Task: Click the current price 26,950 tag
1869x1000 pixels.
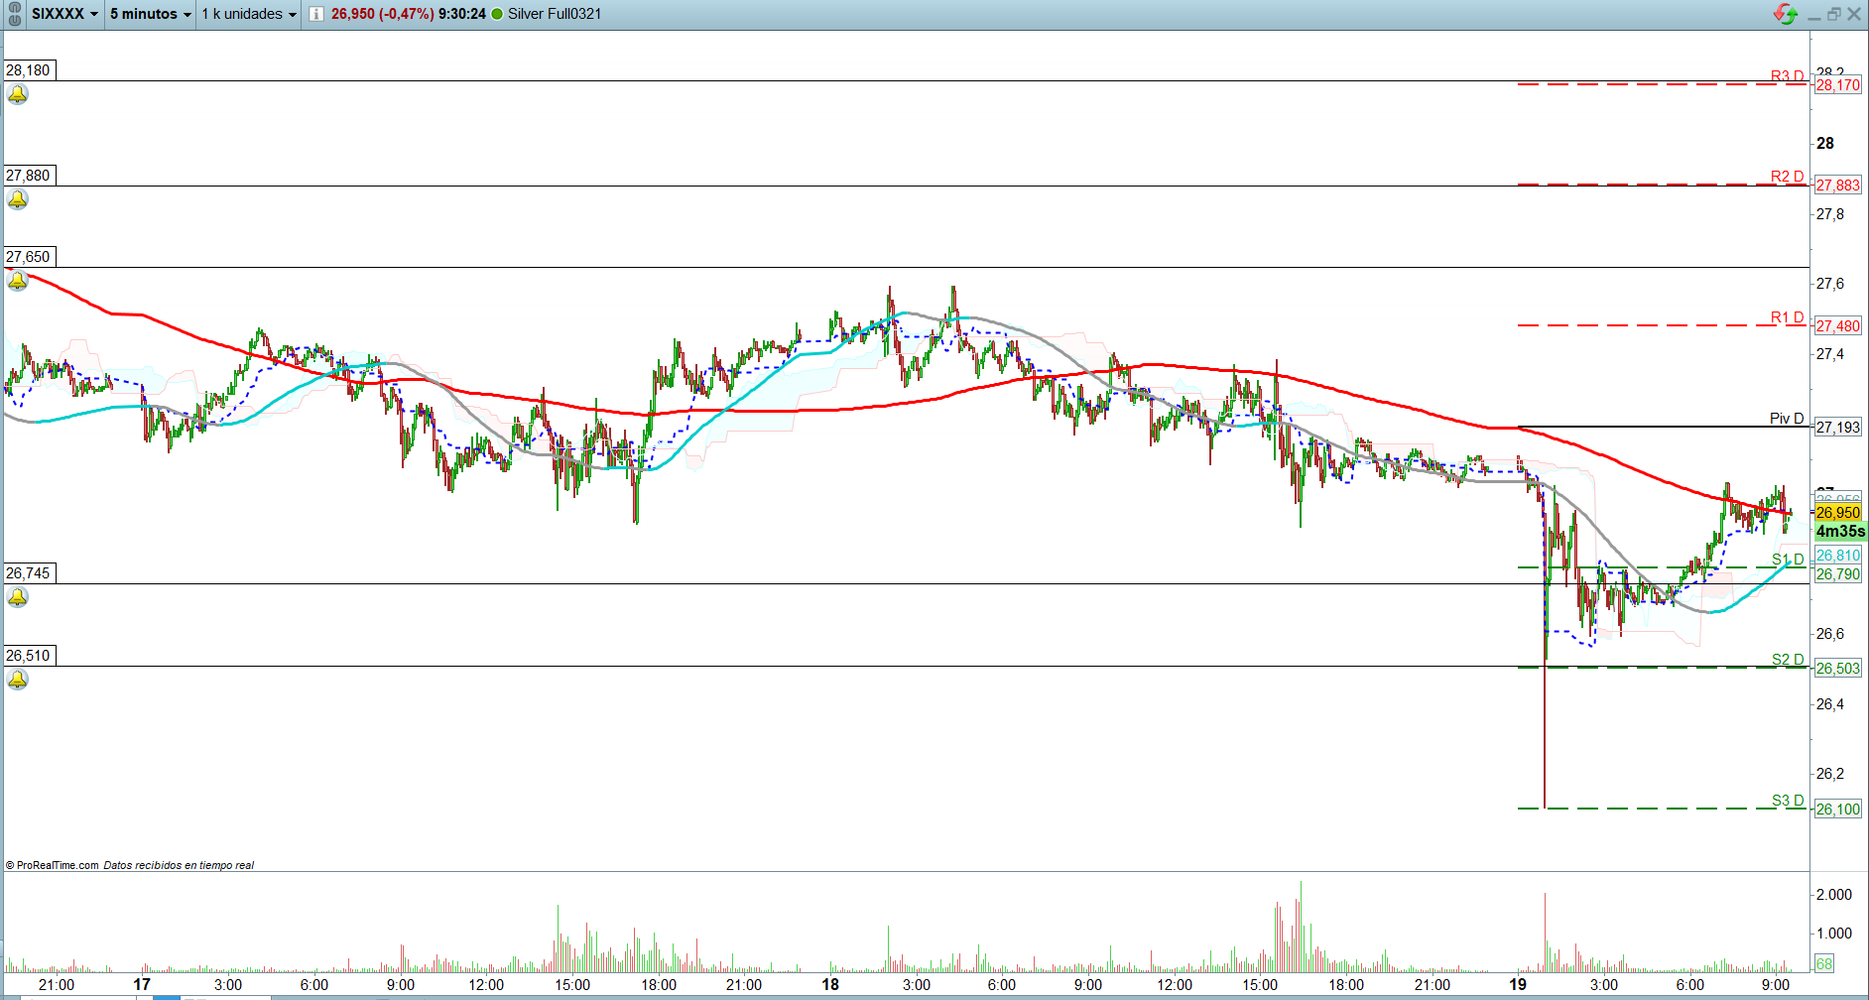Action: 1838,513
